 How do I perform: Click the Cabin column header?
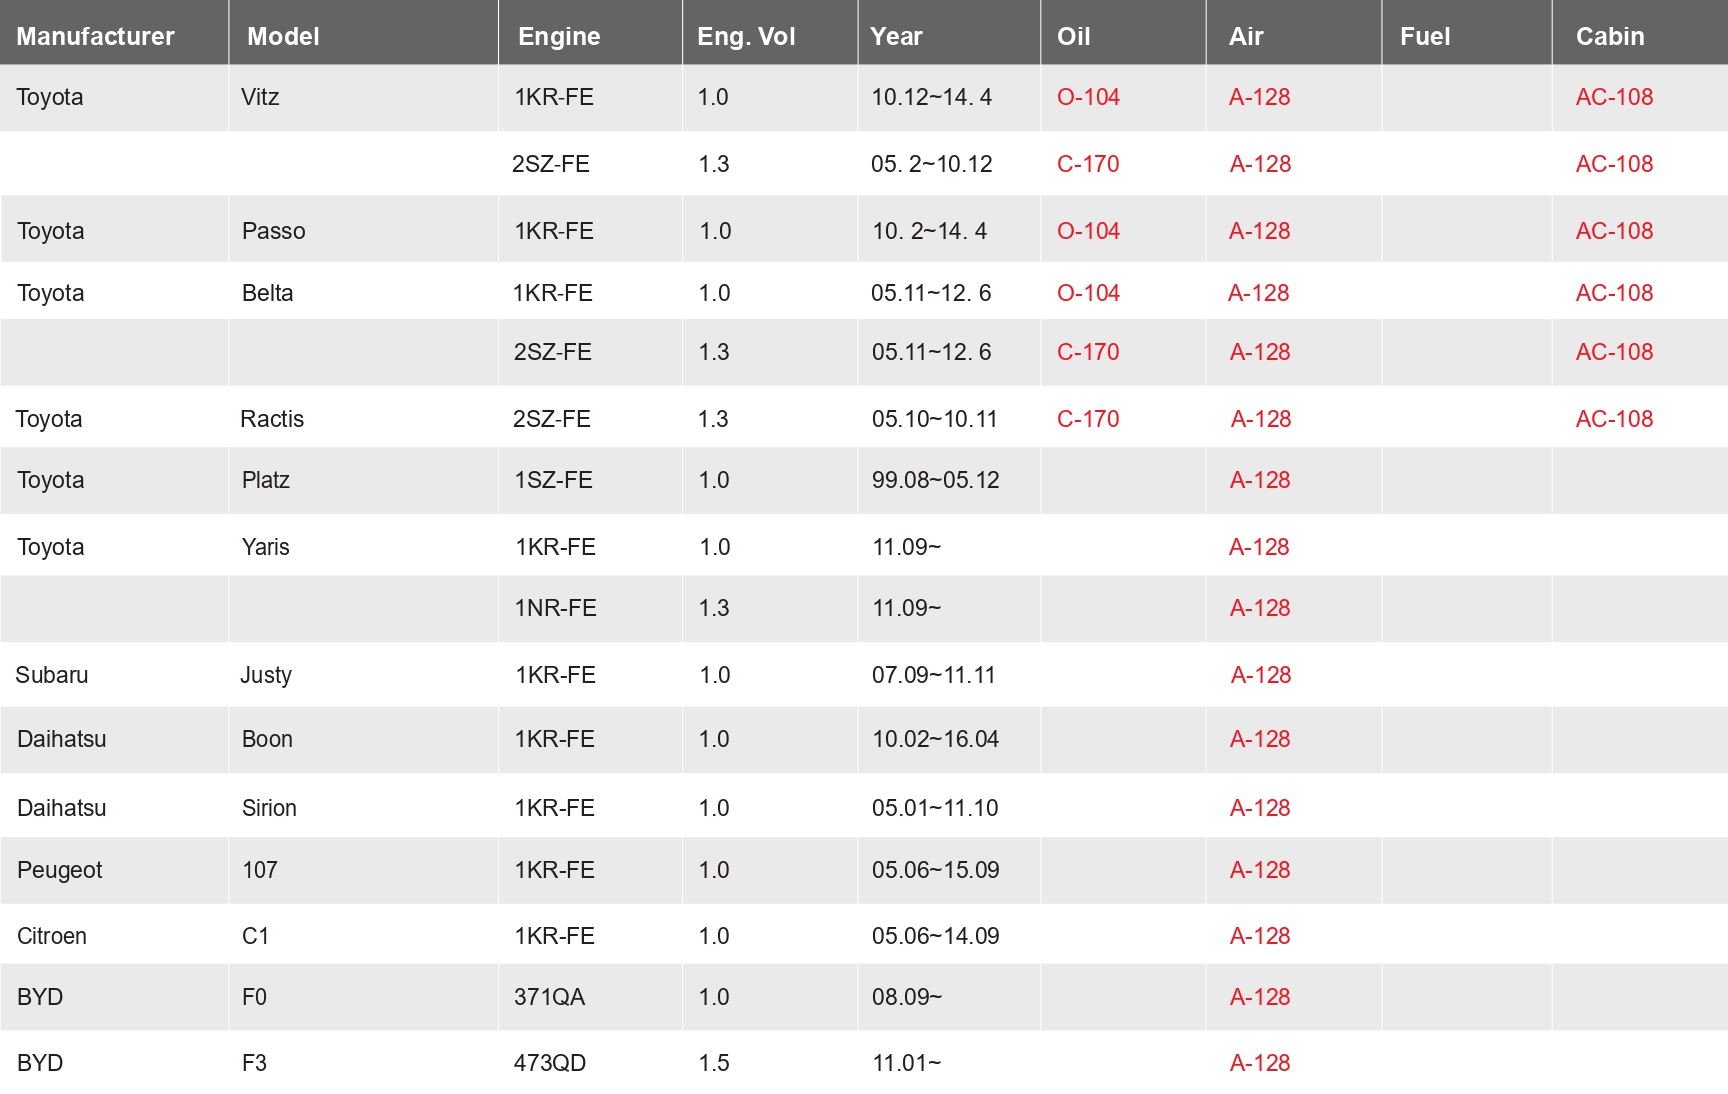pyautogui.click(x=1609, y=37)
